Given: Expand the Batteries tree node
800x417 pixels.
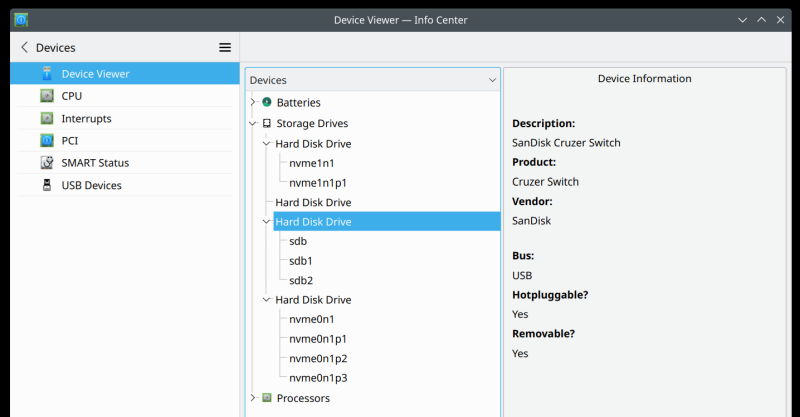Looking at the screenshot, I should coord(253,102).
